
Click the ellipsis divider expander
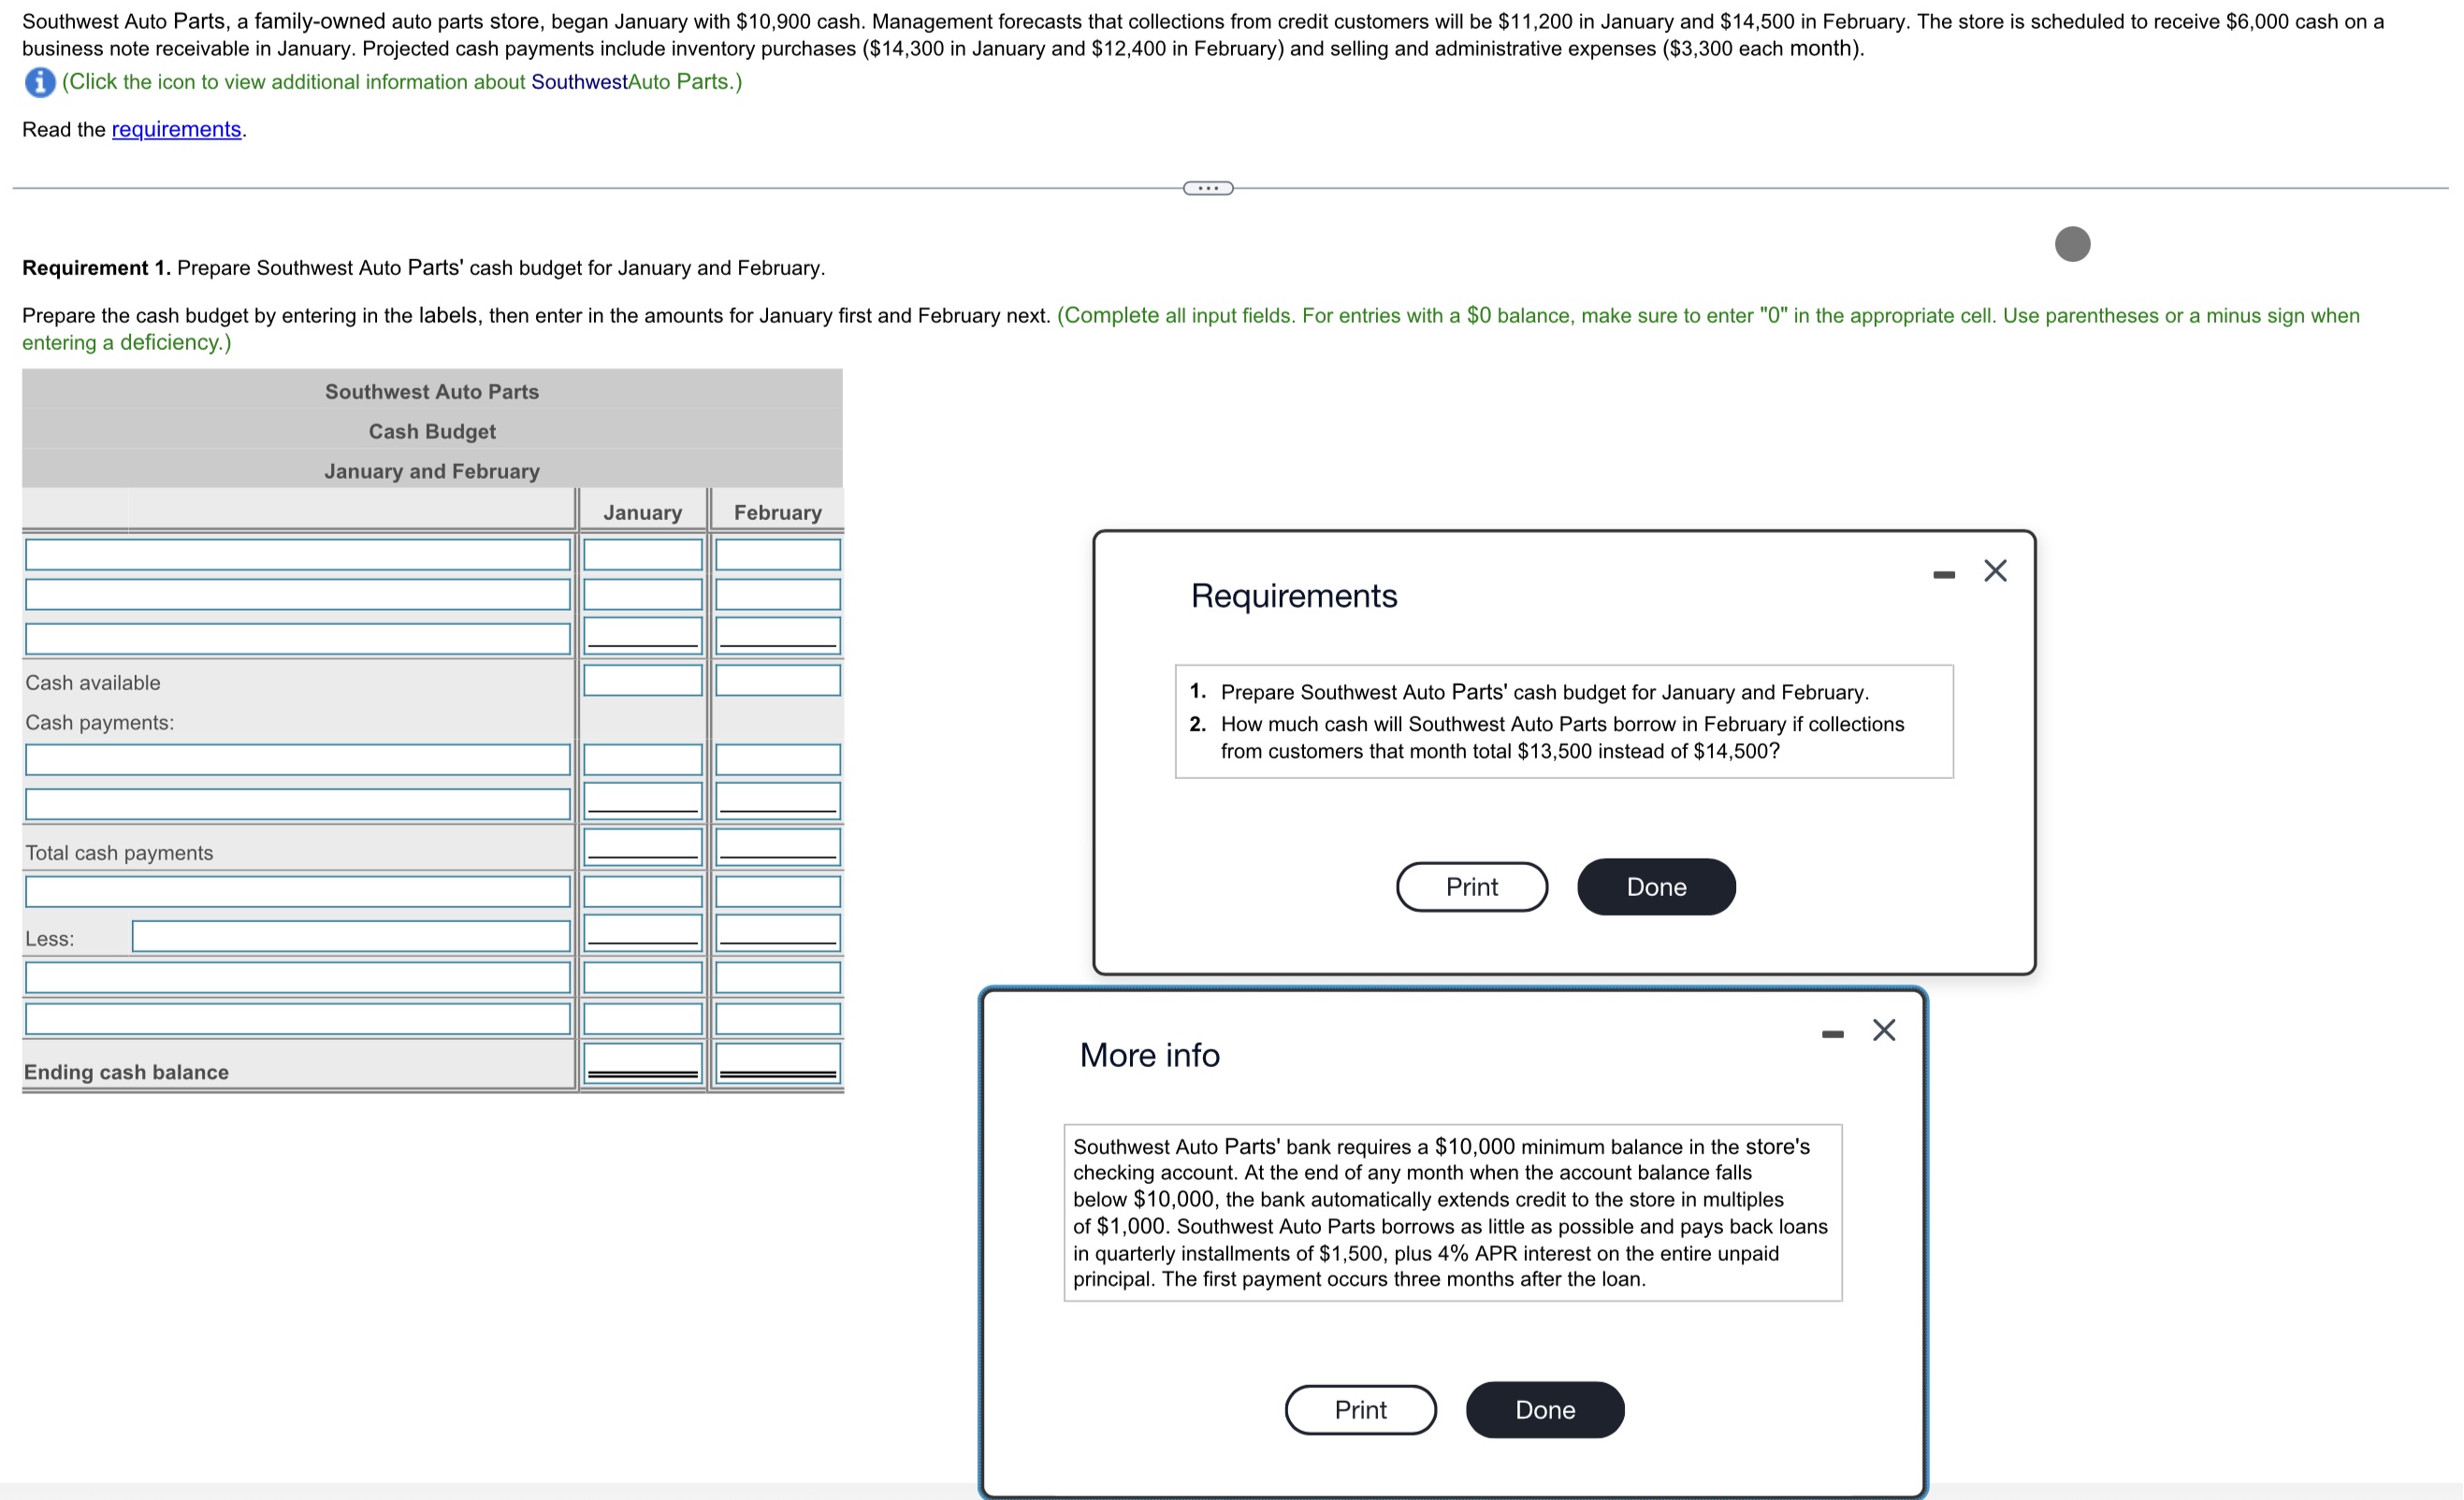[1208, 188]
